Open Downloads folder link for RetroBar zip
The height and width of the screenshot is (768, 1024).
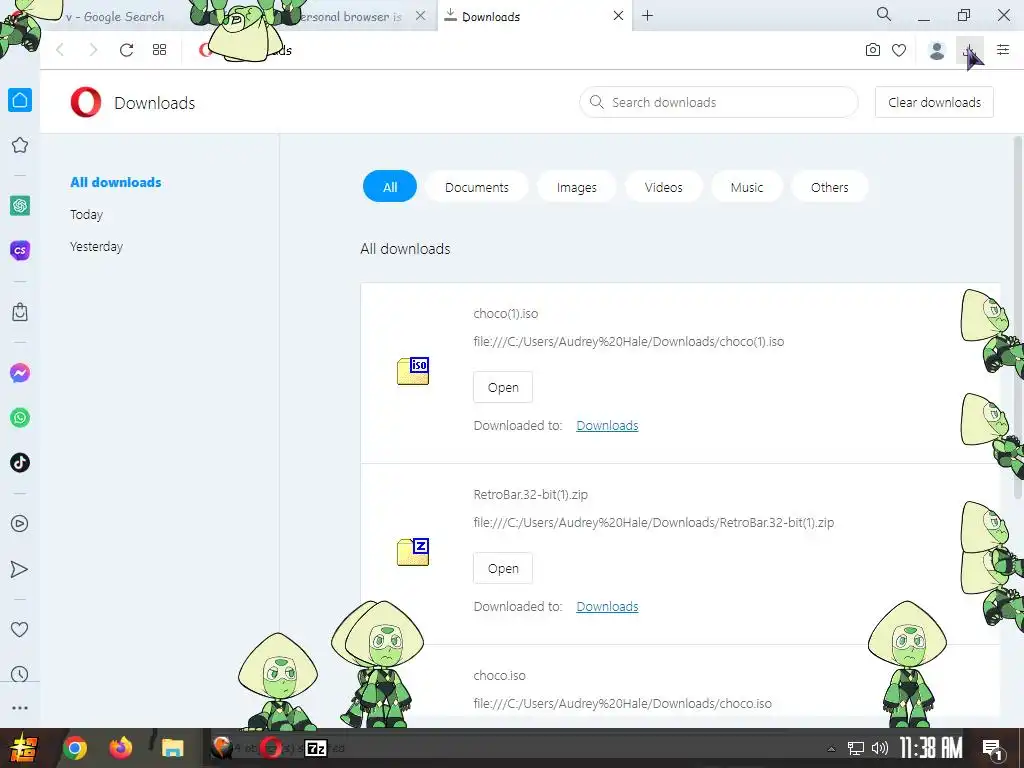coord(607,607)
